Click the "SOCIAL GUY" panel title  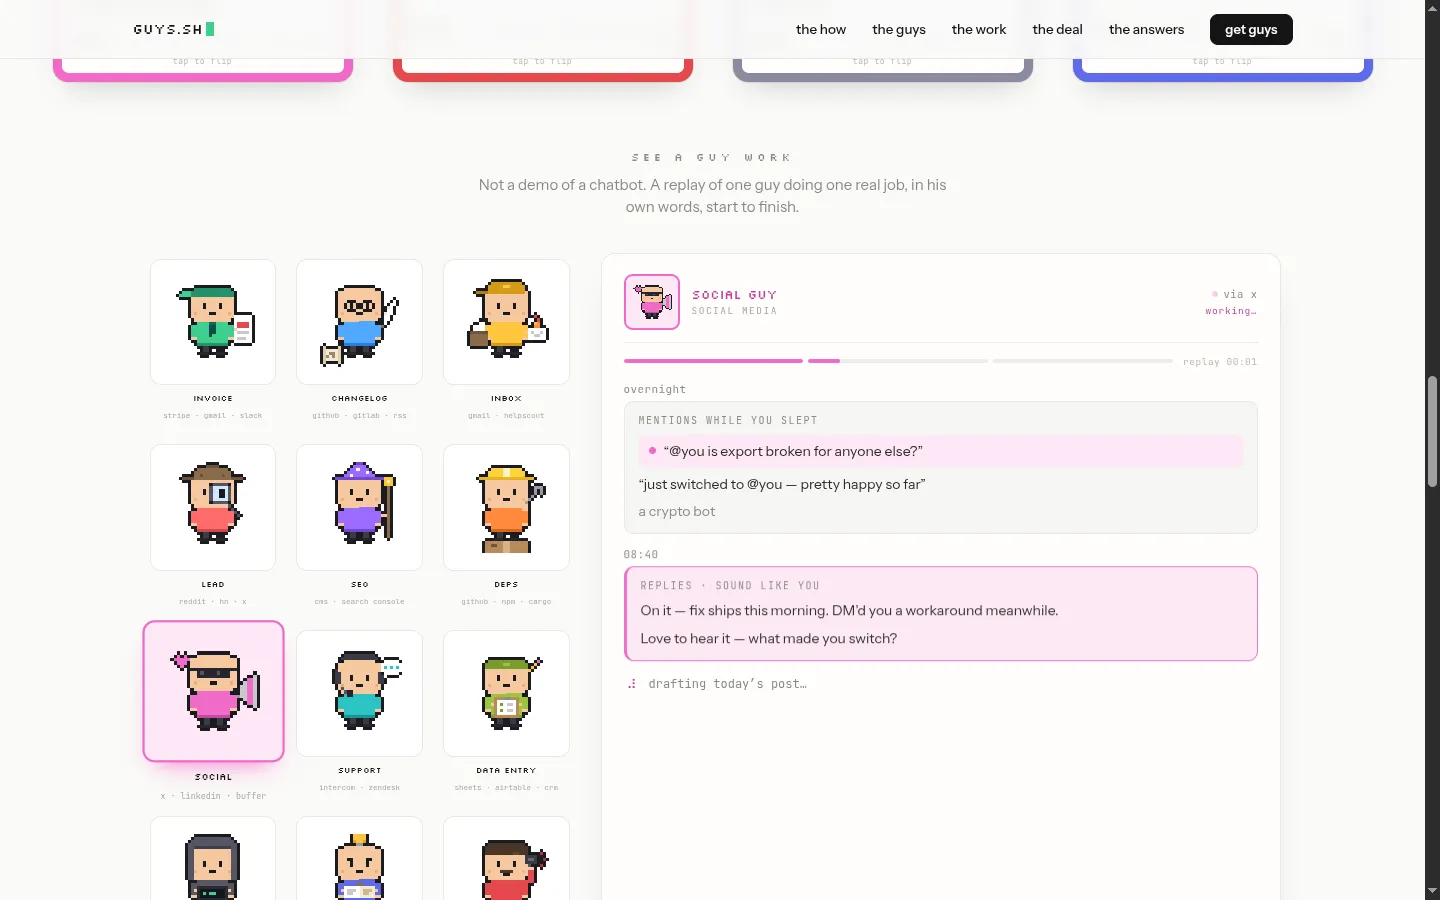click(x=734, y=295)
